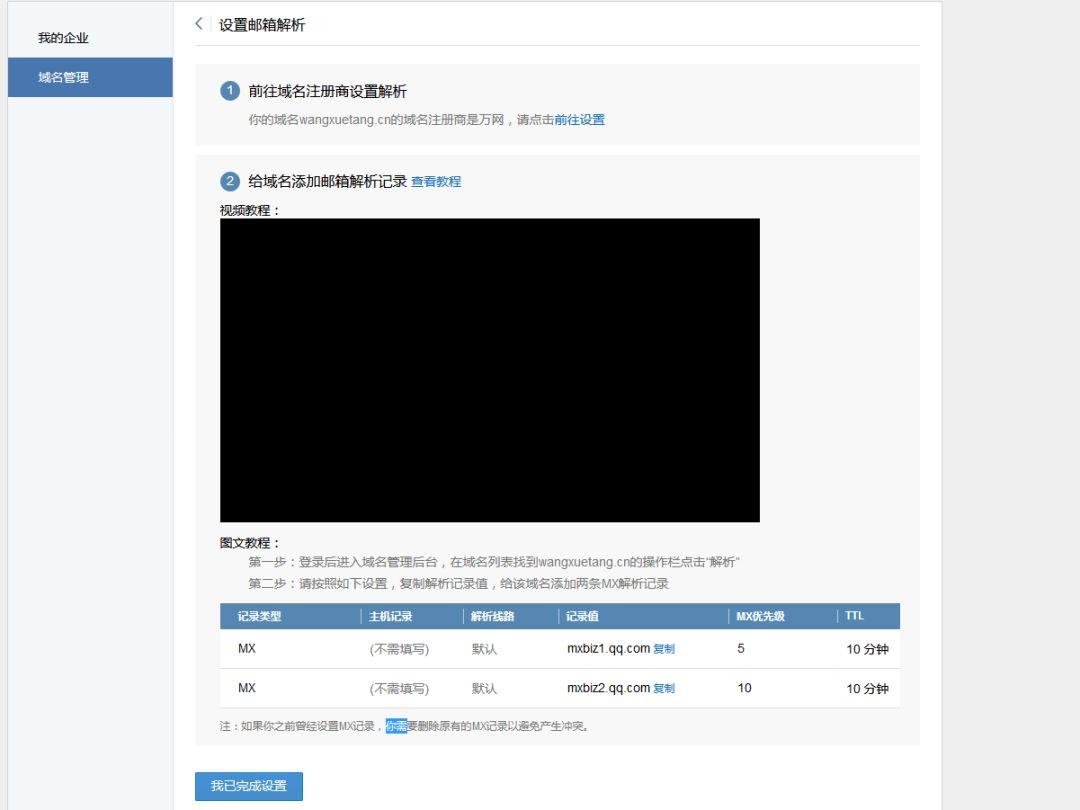Click the numbered circle icon for step 2
The image size is (1080, 810).
pos(228,182)
